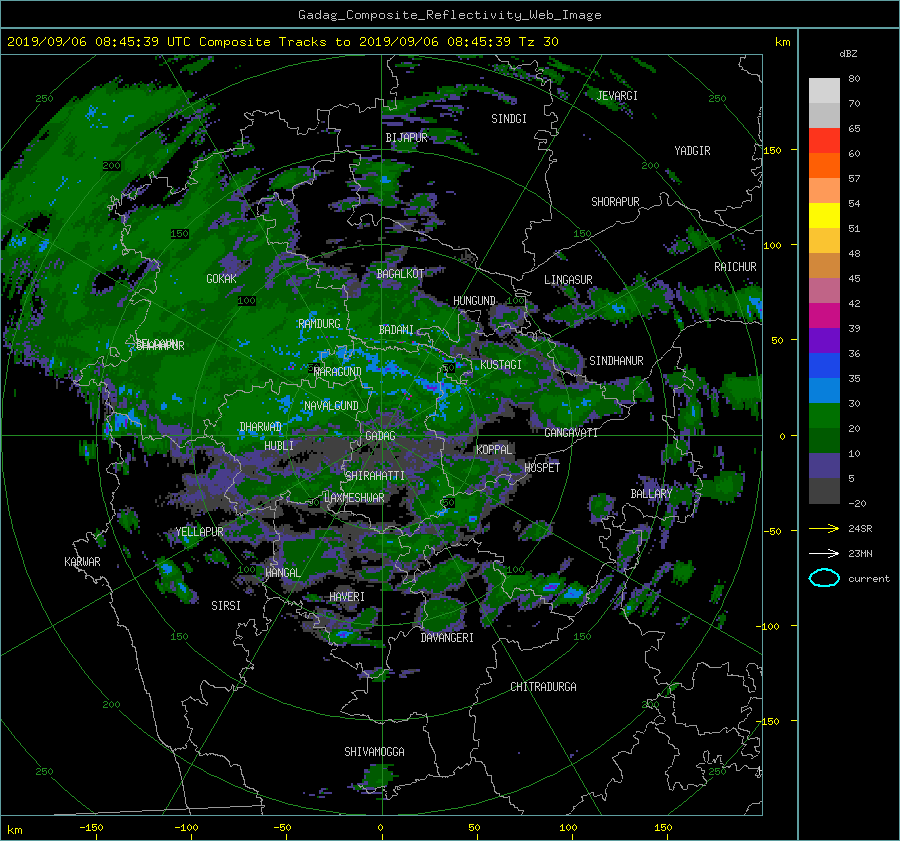
Task: Click the Gadag Composite Reflectivity title text
Action: (449, 15)
